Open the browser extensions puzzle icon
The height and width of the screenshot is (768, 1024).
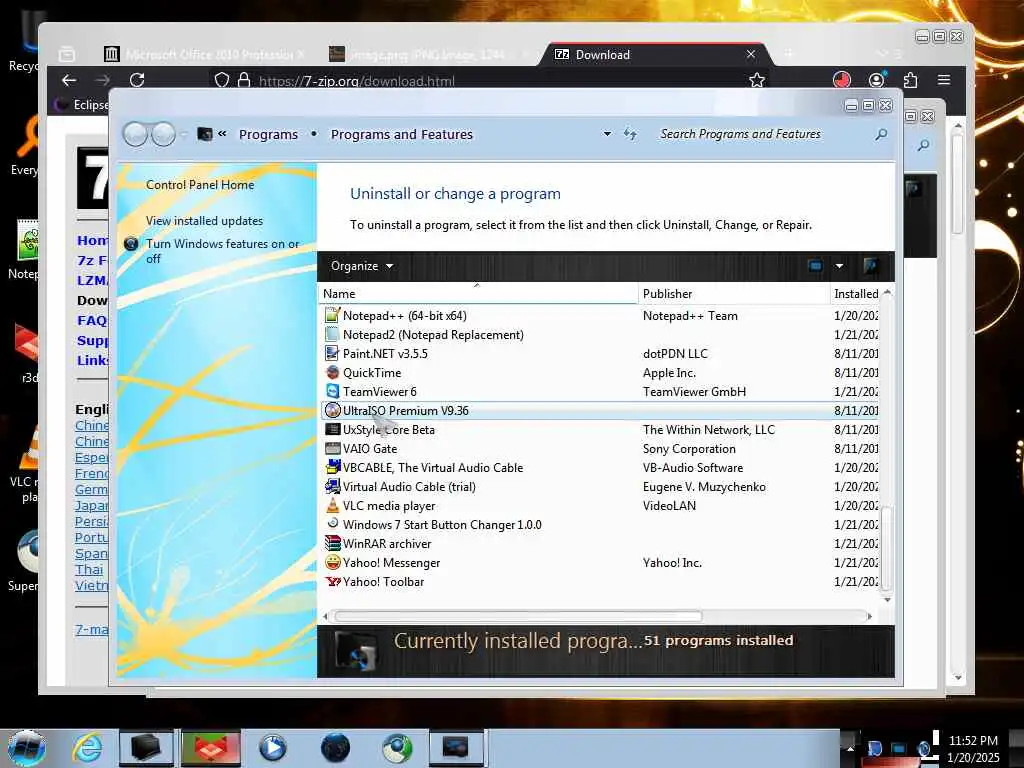(910, 80)
